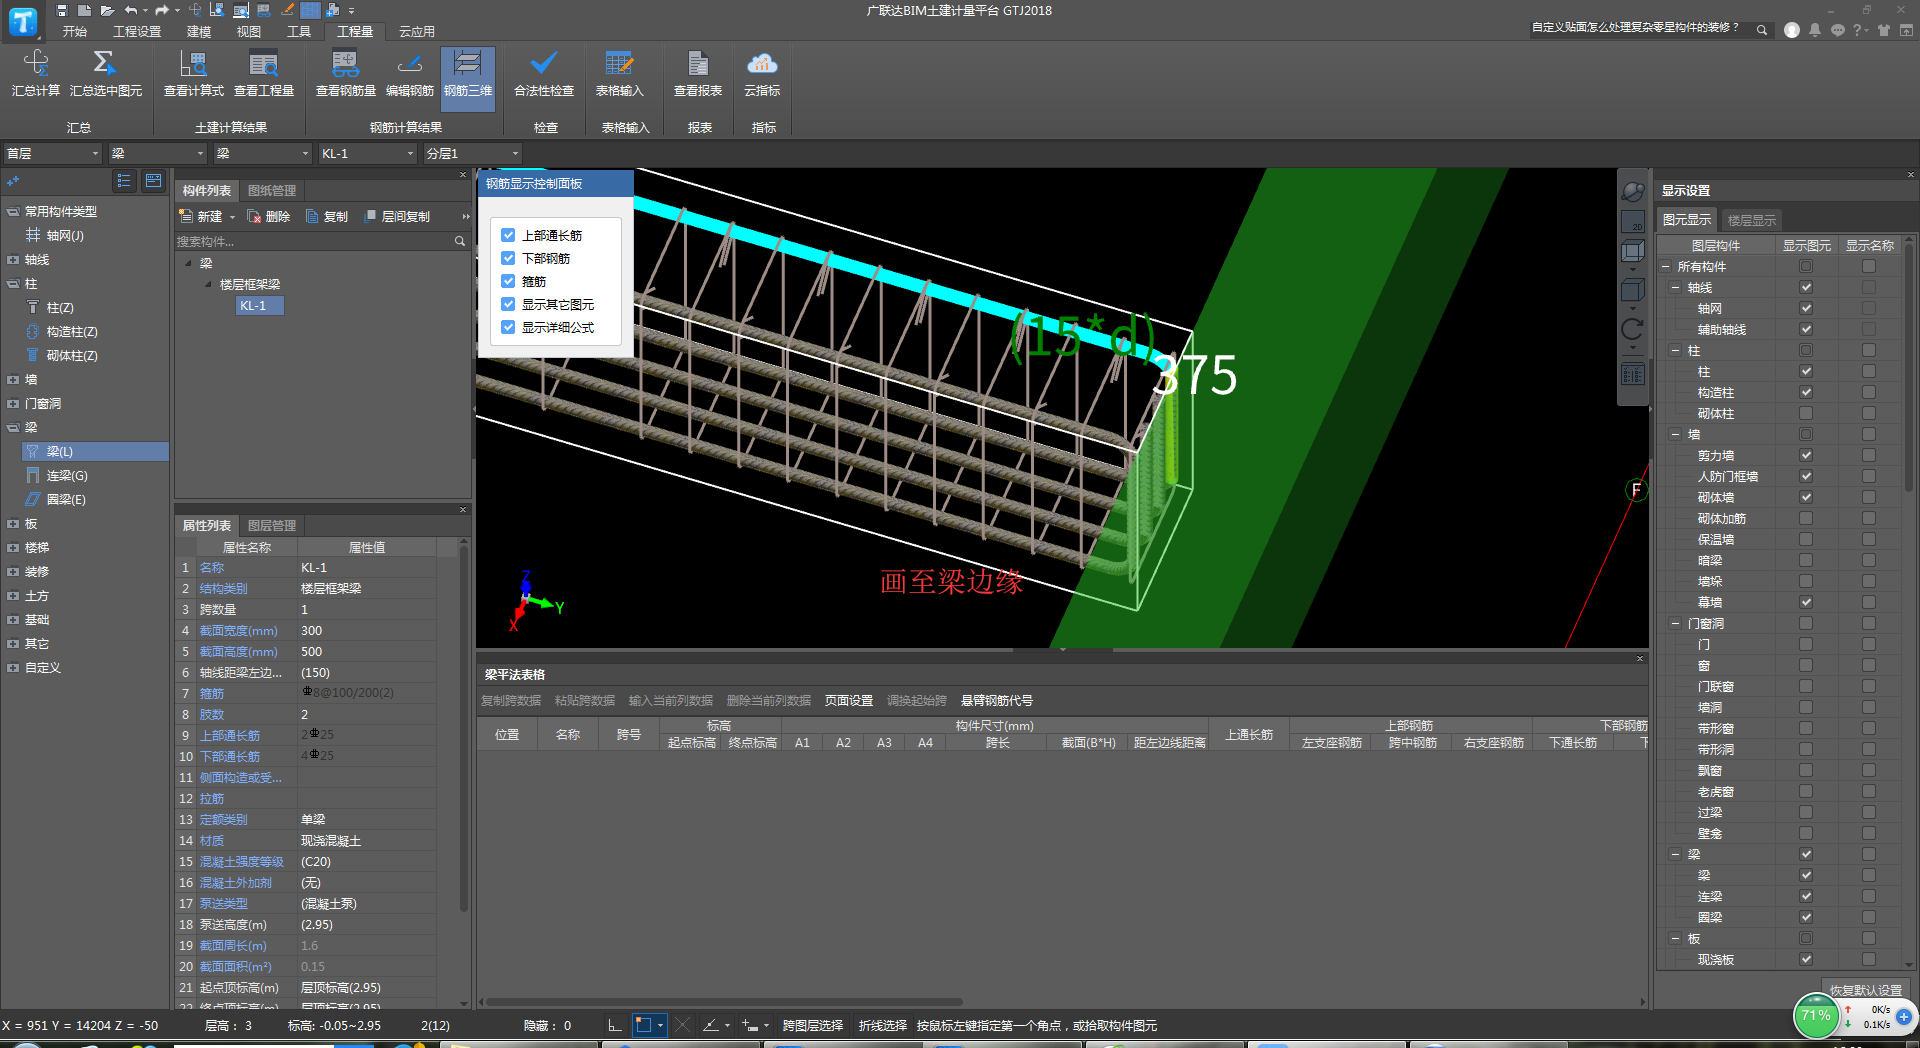This screenshot has height=1048, width=1920.
Task: Open 查看计算式 view formula tool
Action: [193, 74]
